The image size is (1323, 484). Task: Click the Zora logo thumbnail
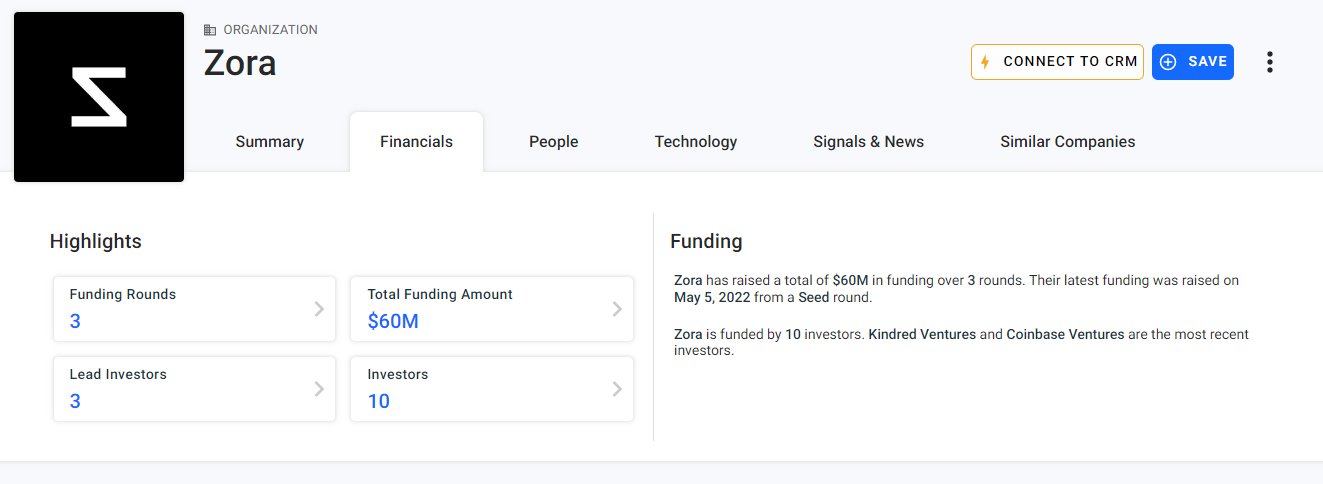tap(99, 97)
